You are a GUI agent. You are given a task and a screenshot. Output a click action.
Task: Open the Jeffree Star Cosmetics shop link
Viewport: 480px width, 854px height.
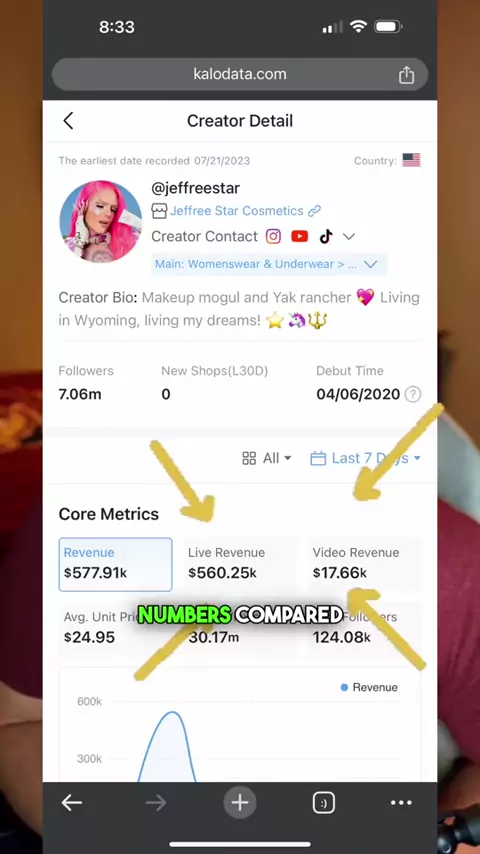tap(236, 211)
